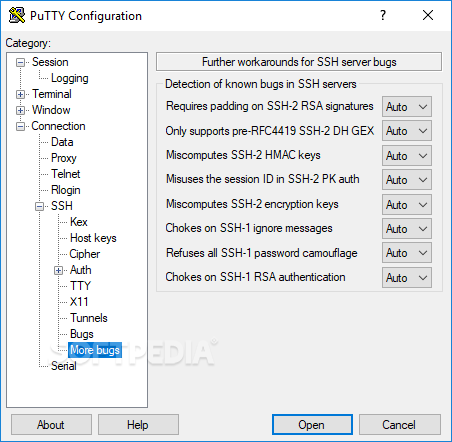The image size is (452, 442).
Task: Select Auth category
Action: pos(81,270)
